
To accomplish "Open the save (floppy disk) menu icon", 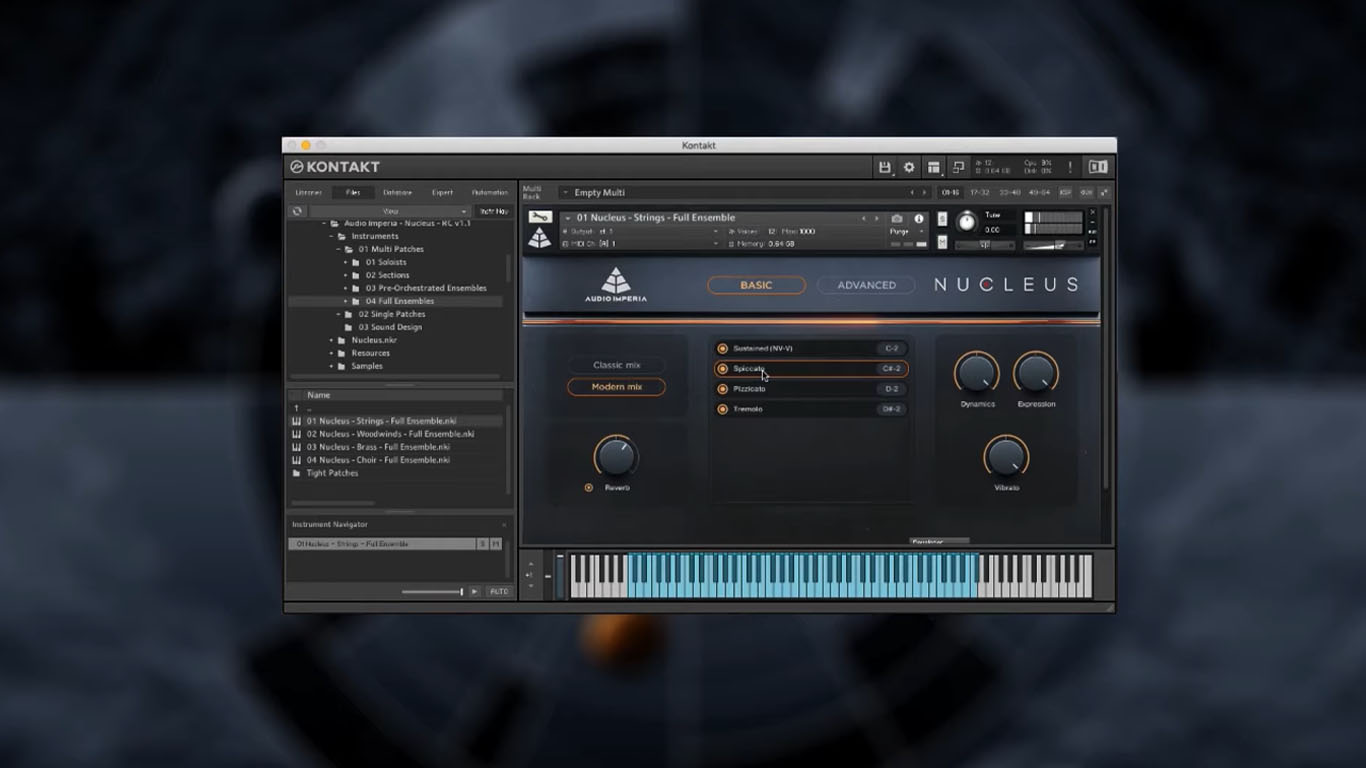I will coord(884,167).
